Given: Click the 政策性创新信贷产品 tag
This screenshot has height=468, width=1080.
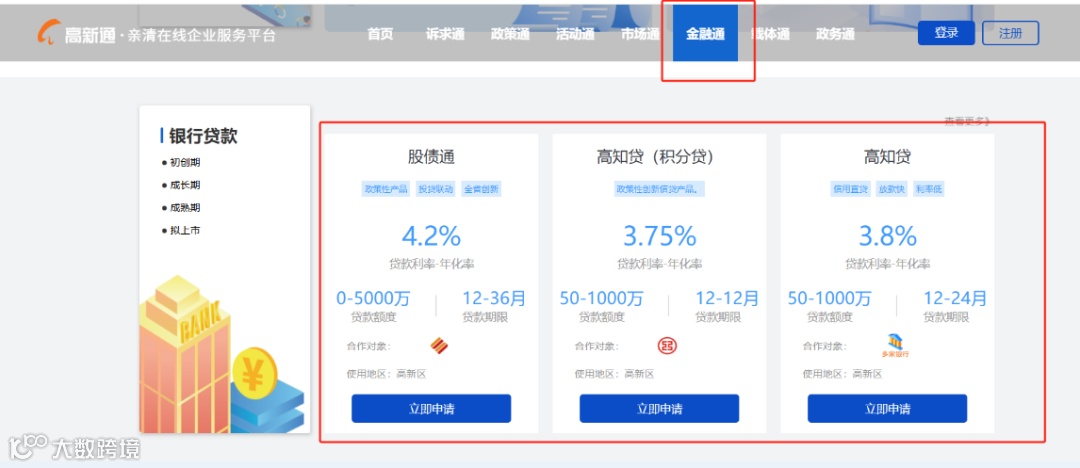Looking at the screenshot, I should click(x=659, y=189).
